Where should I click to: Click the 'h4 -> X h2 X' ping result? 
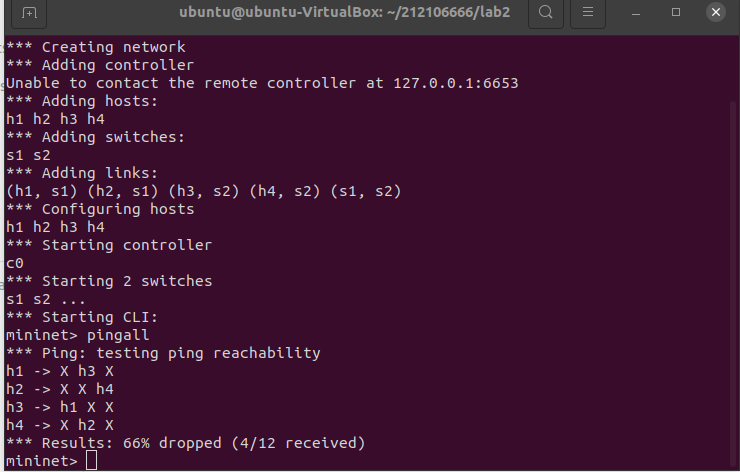click(x=60, y=425)
